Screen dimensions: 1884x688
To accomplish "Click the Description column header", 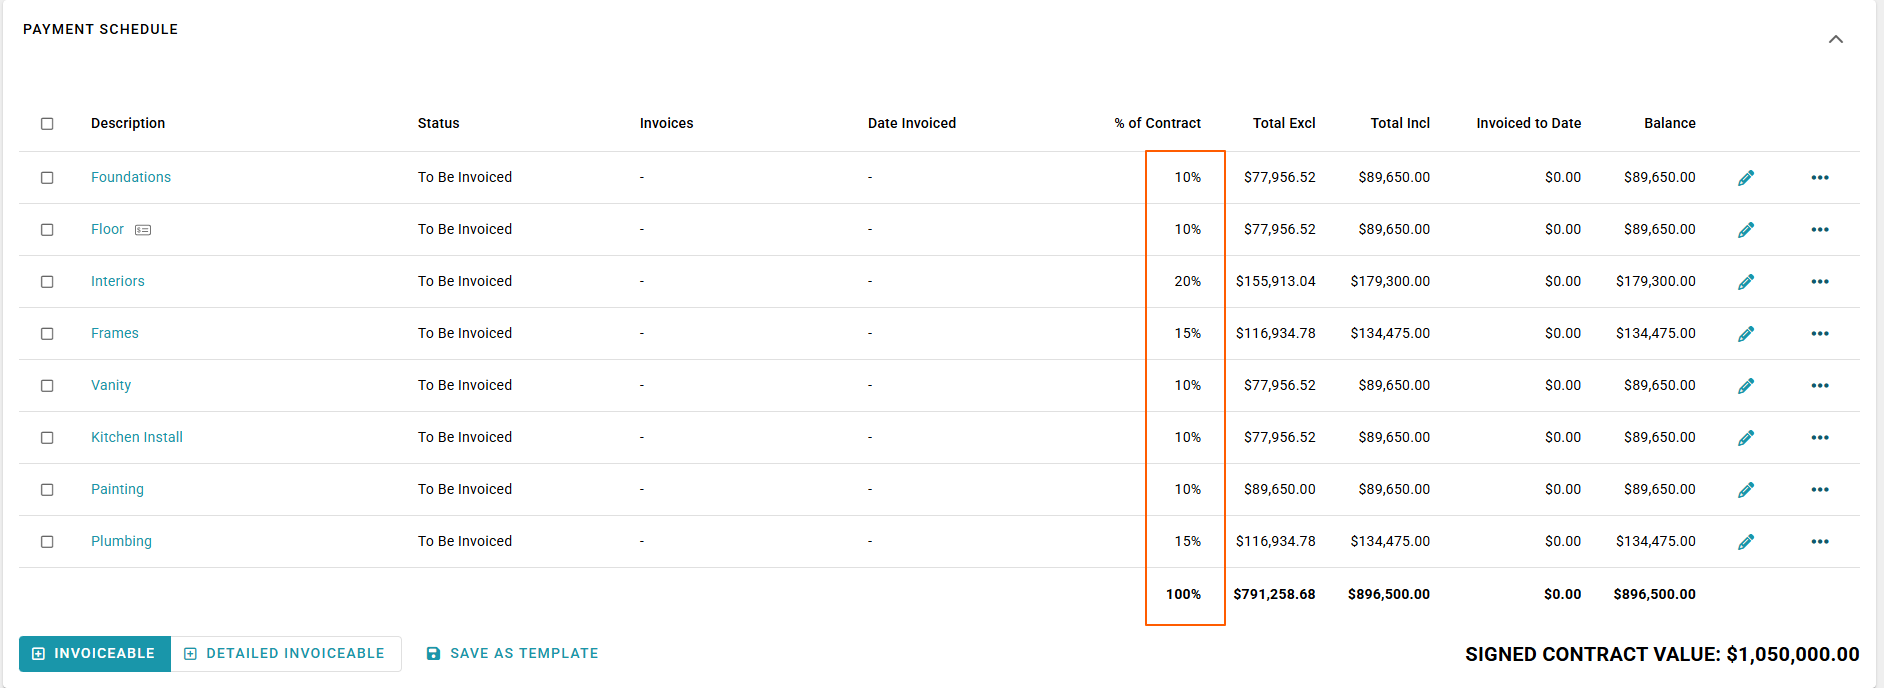I will (x=128, y=123).
